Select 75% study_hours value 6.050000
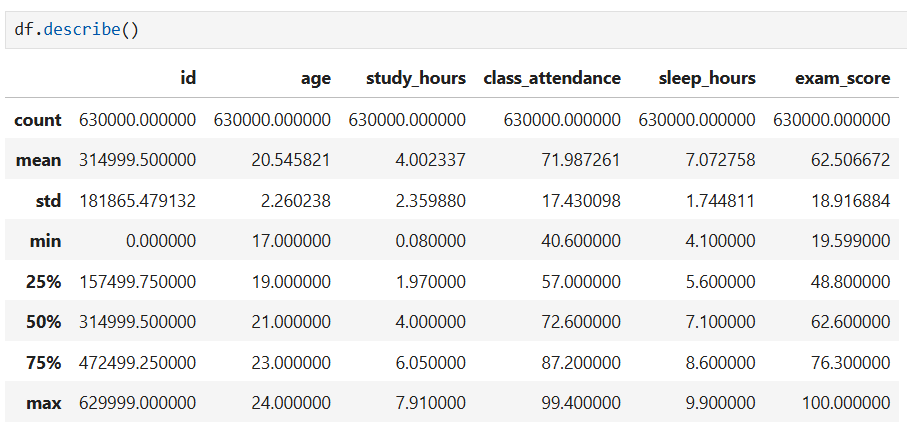This screenshot has height=433, width=907. 431,362
